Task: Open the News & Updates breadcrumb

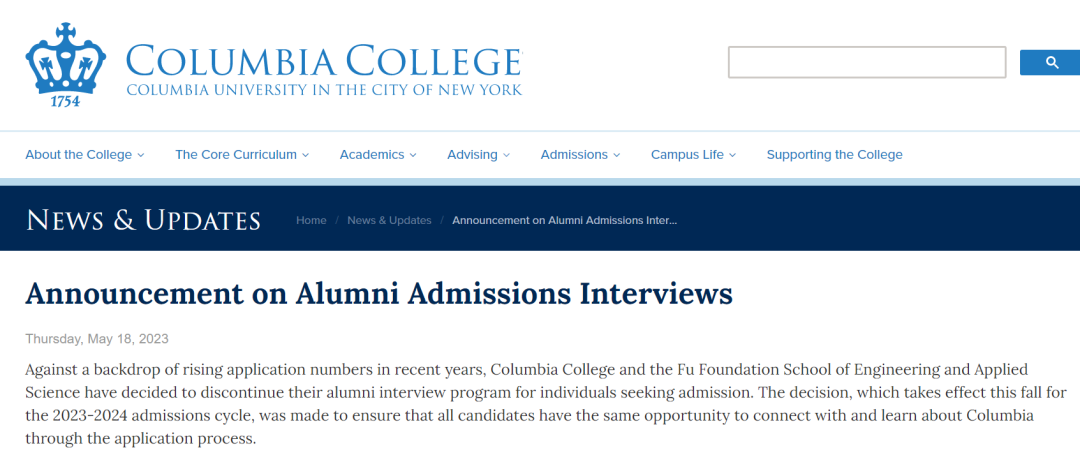Action: point(389,220)
